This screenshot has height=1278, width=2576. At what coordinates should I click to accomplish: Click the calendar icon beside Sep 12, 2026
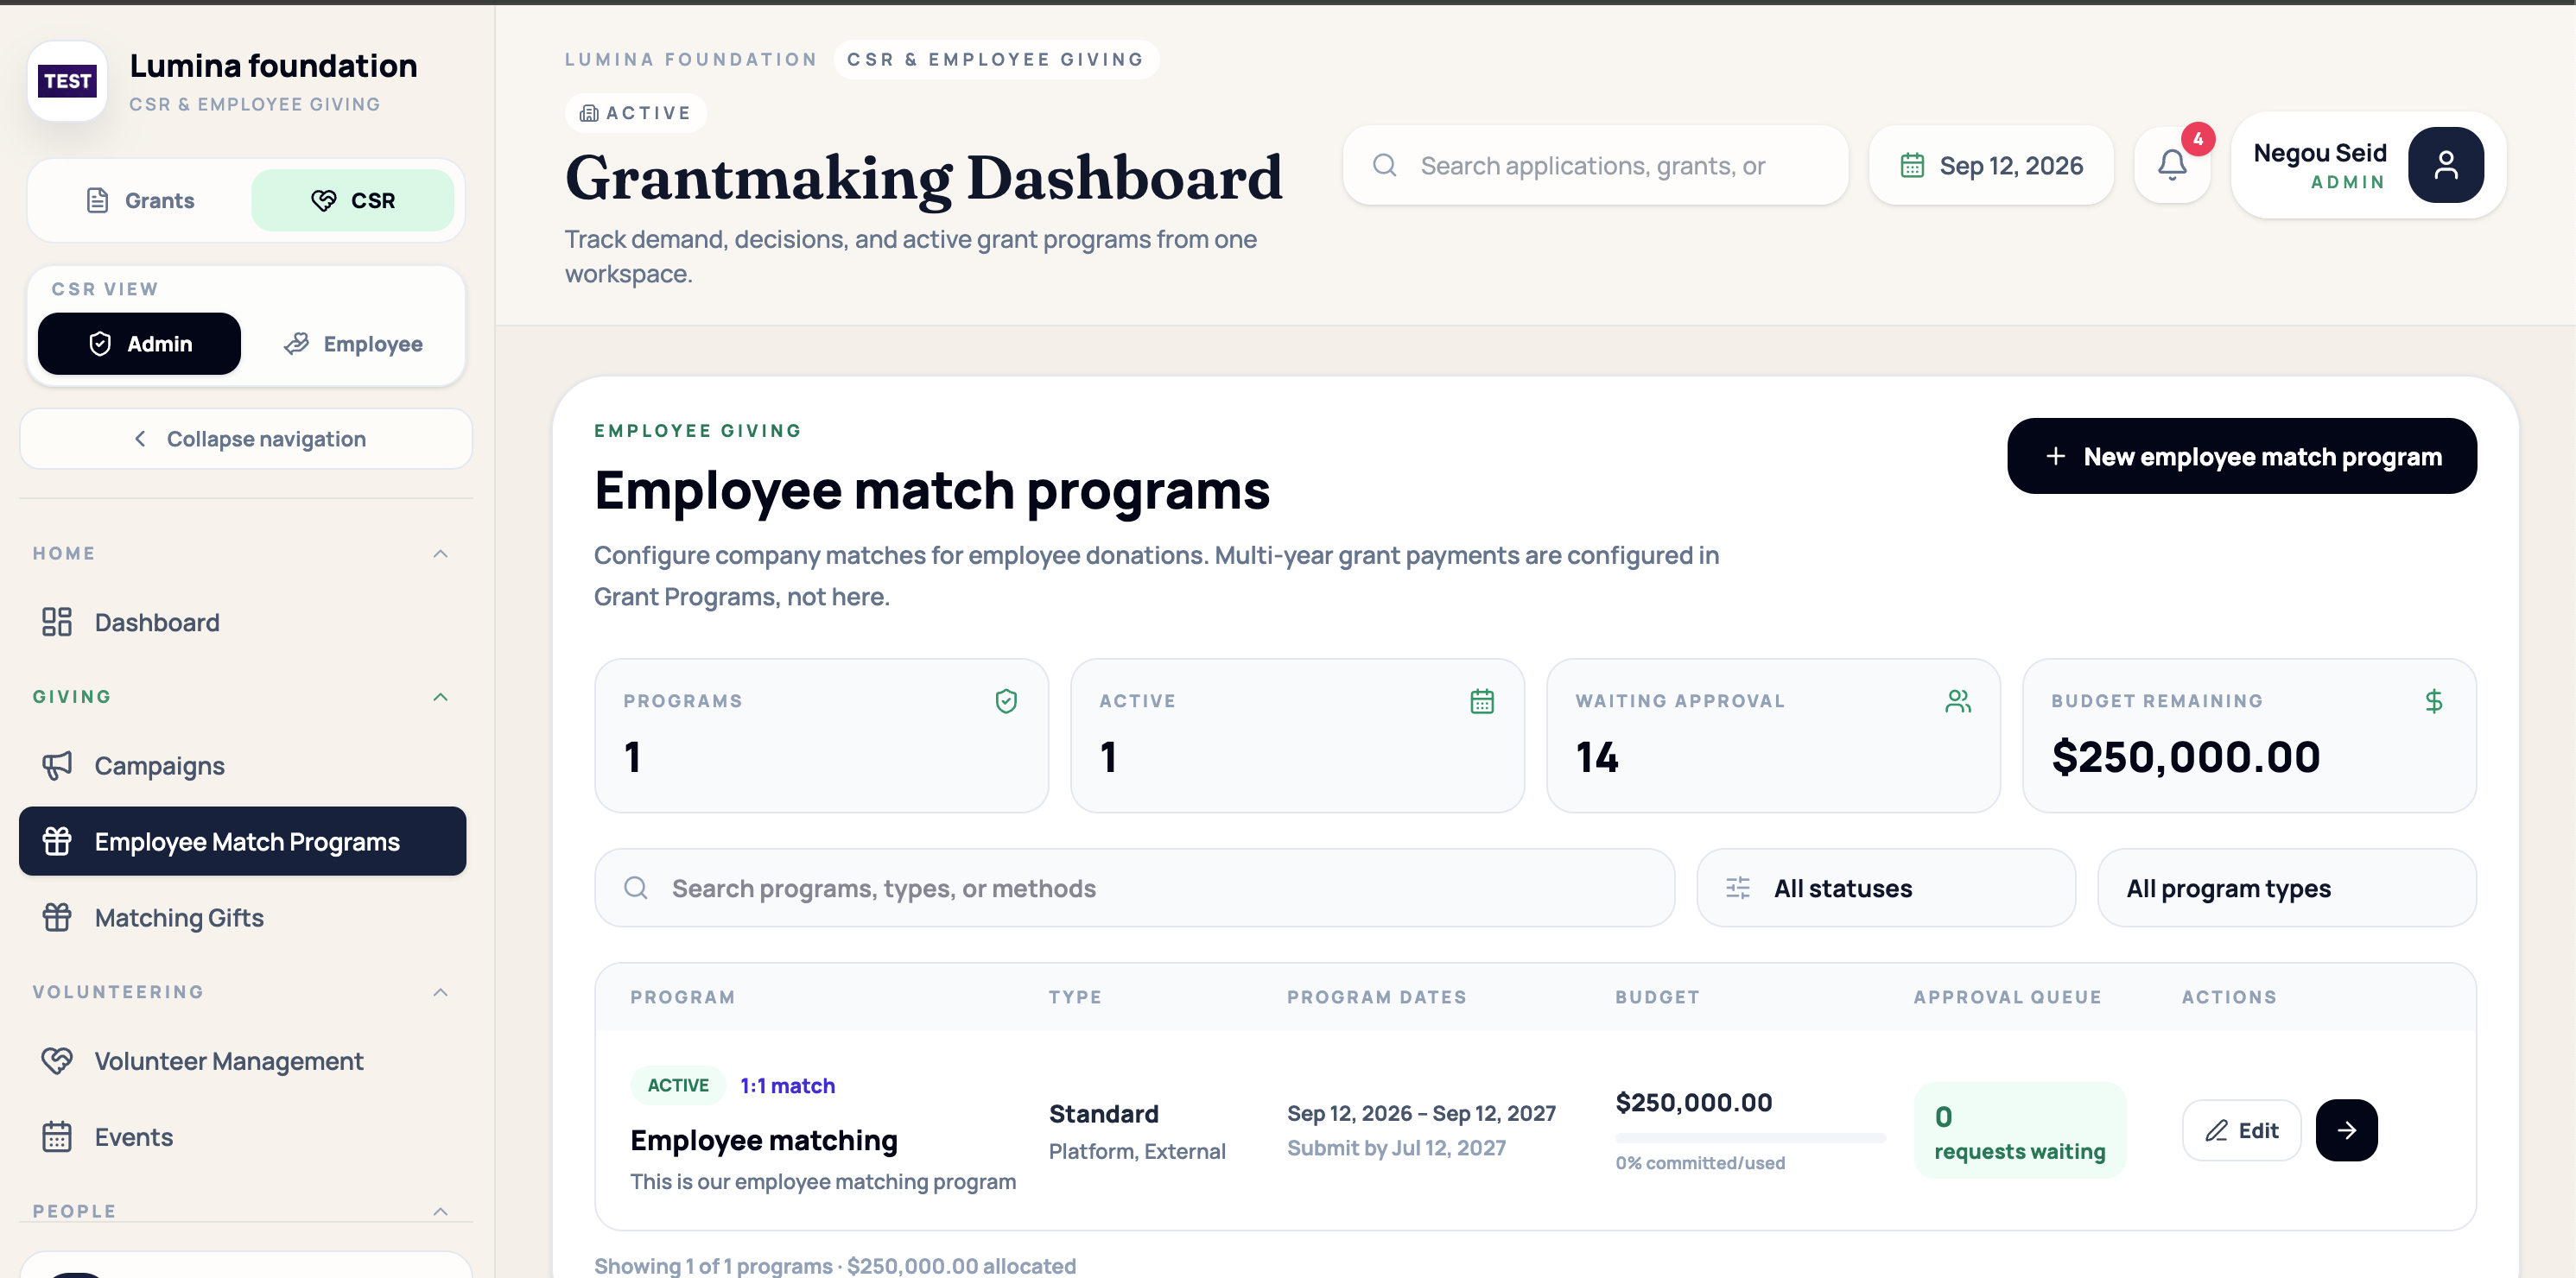1911,165
